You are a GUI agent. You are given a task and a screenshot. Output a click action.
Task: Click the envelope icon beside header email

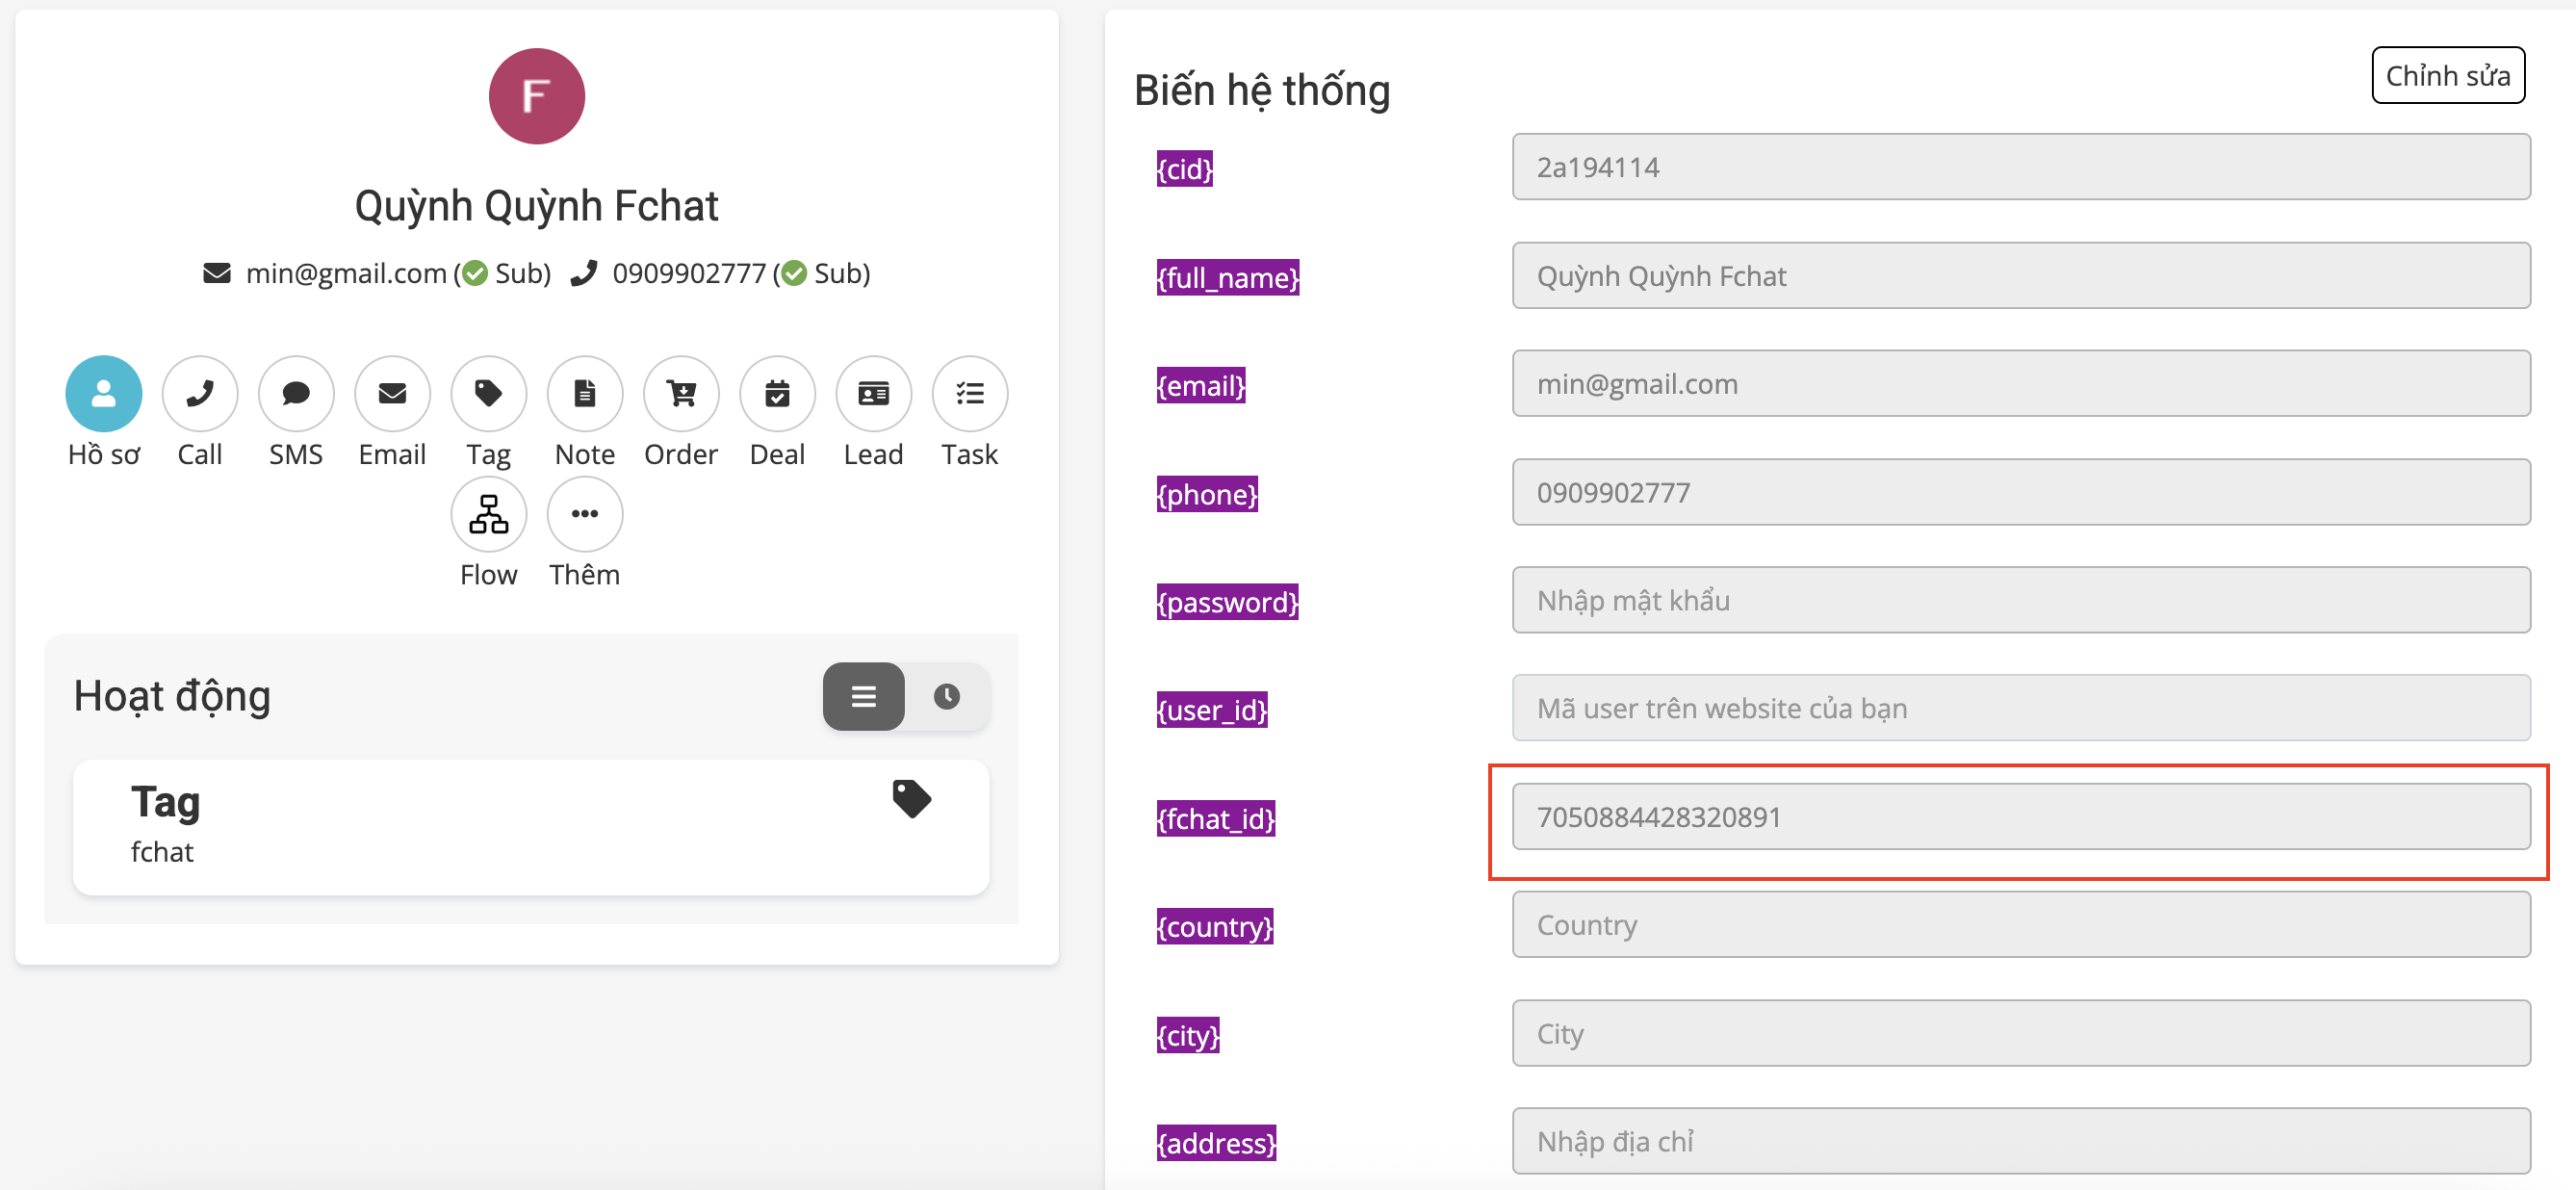pyautogui.click(x=217, y=273)
